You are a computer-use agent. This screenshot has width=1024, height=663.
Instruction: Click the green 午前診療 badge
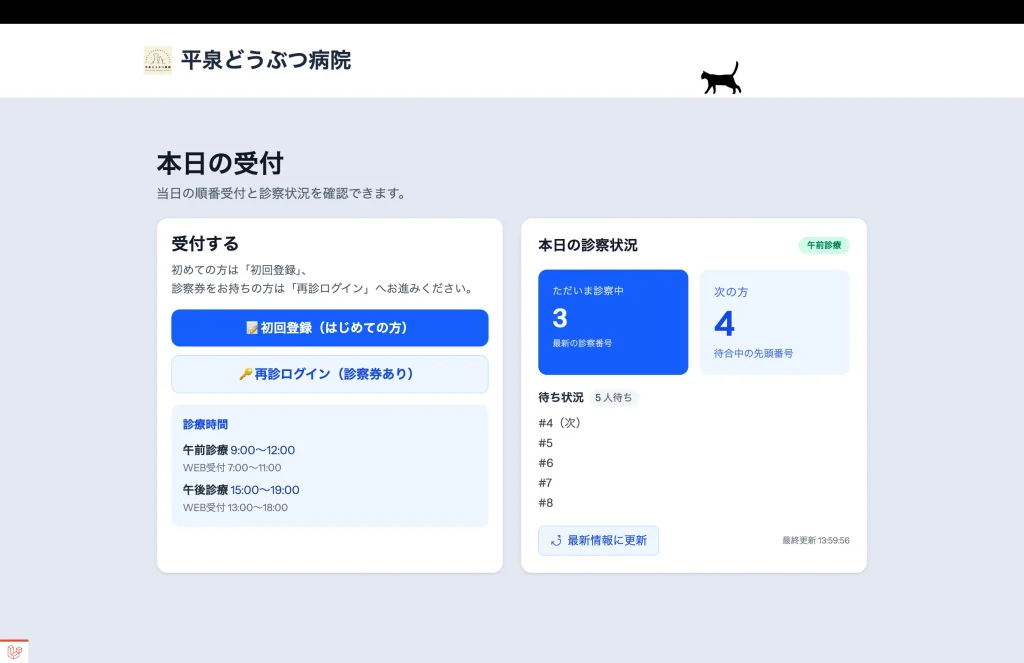(x=823, y=245)
